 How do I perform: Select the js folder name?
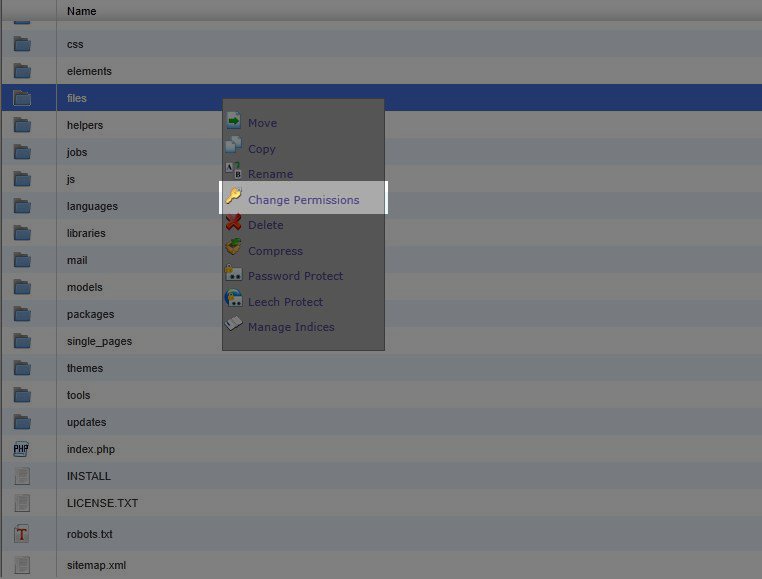(71, 179)
